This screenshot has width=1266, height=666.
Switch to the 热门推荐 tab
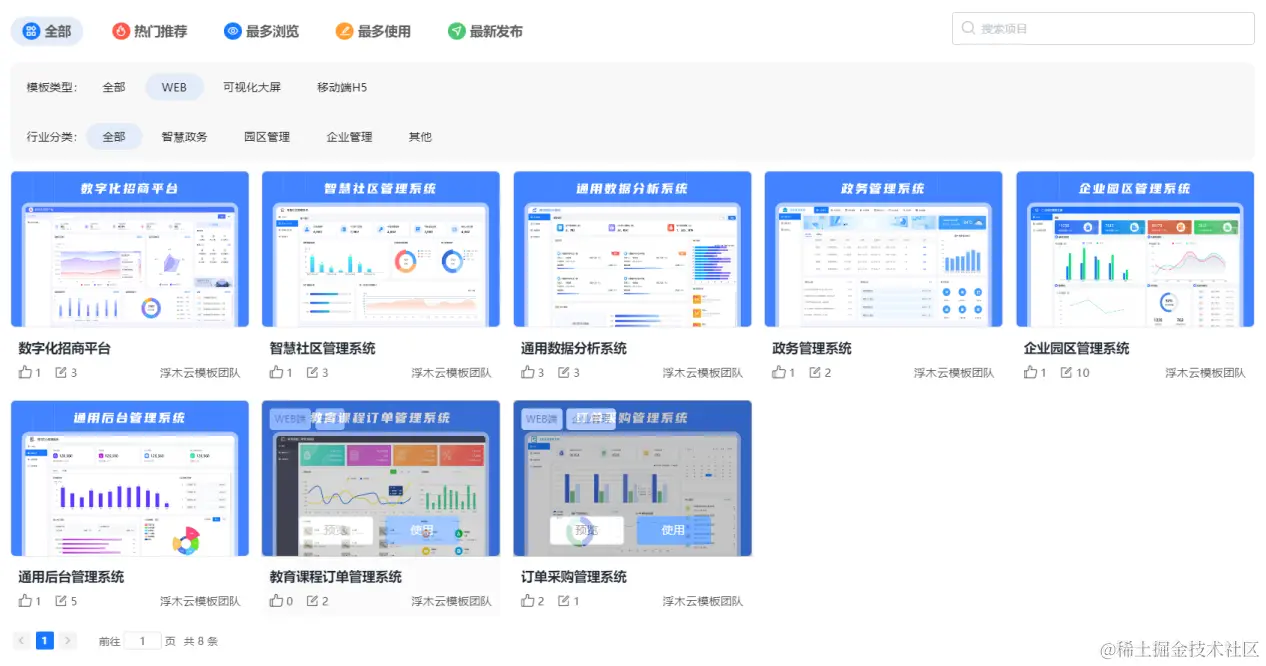[x=149, y=31]
